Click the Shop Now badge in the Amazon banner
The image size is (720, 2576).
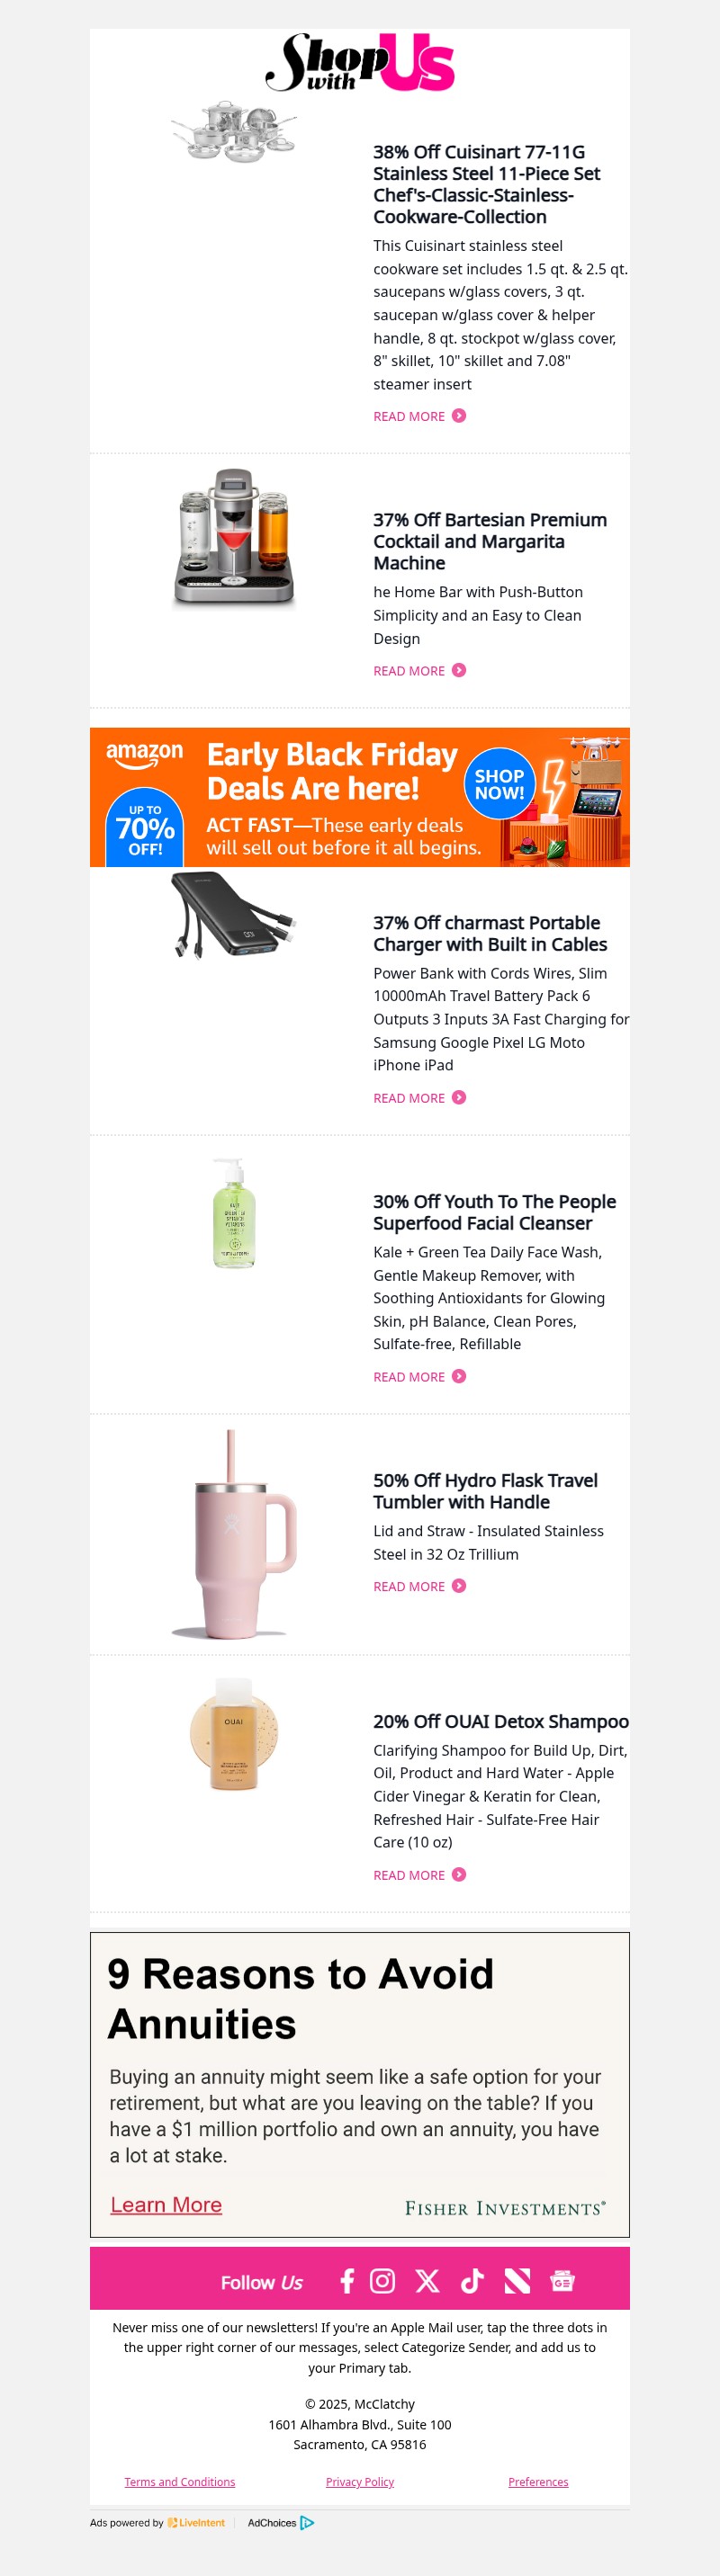500,784
